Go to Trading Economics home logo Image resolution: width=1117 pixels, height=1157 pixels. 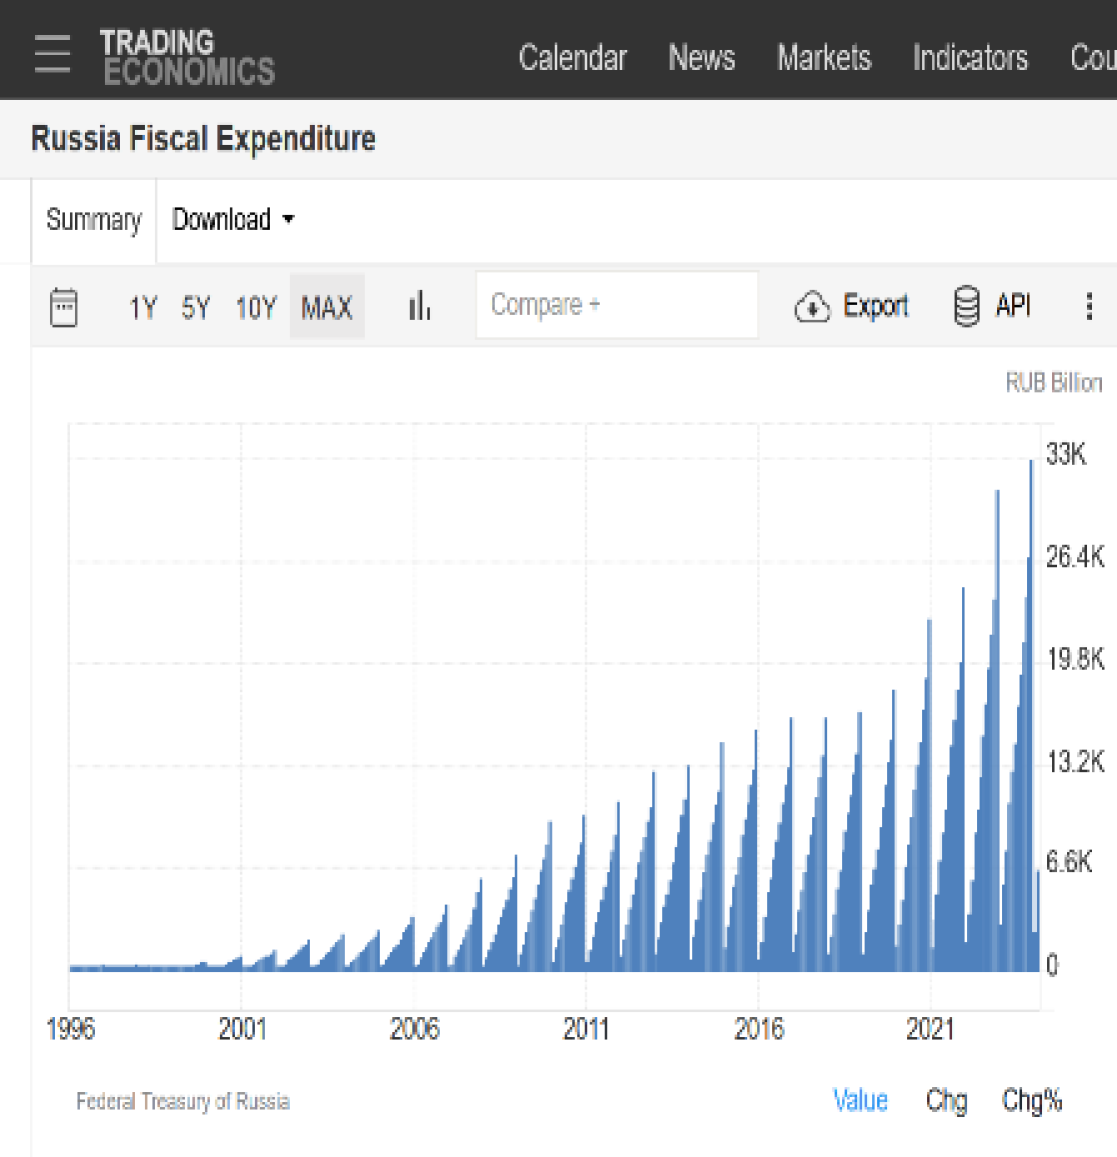tap(187, 57)
